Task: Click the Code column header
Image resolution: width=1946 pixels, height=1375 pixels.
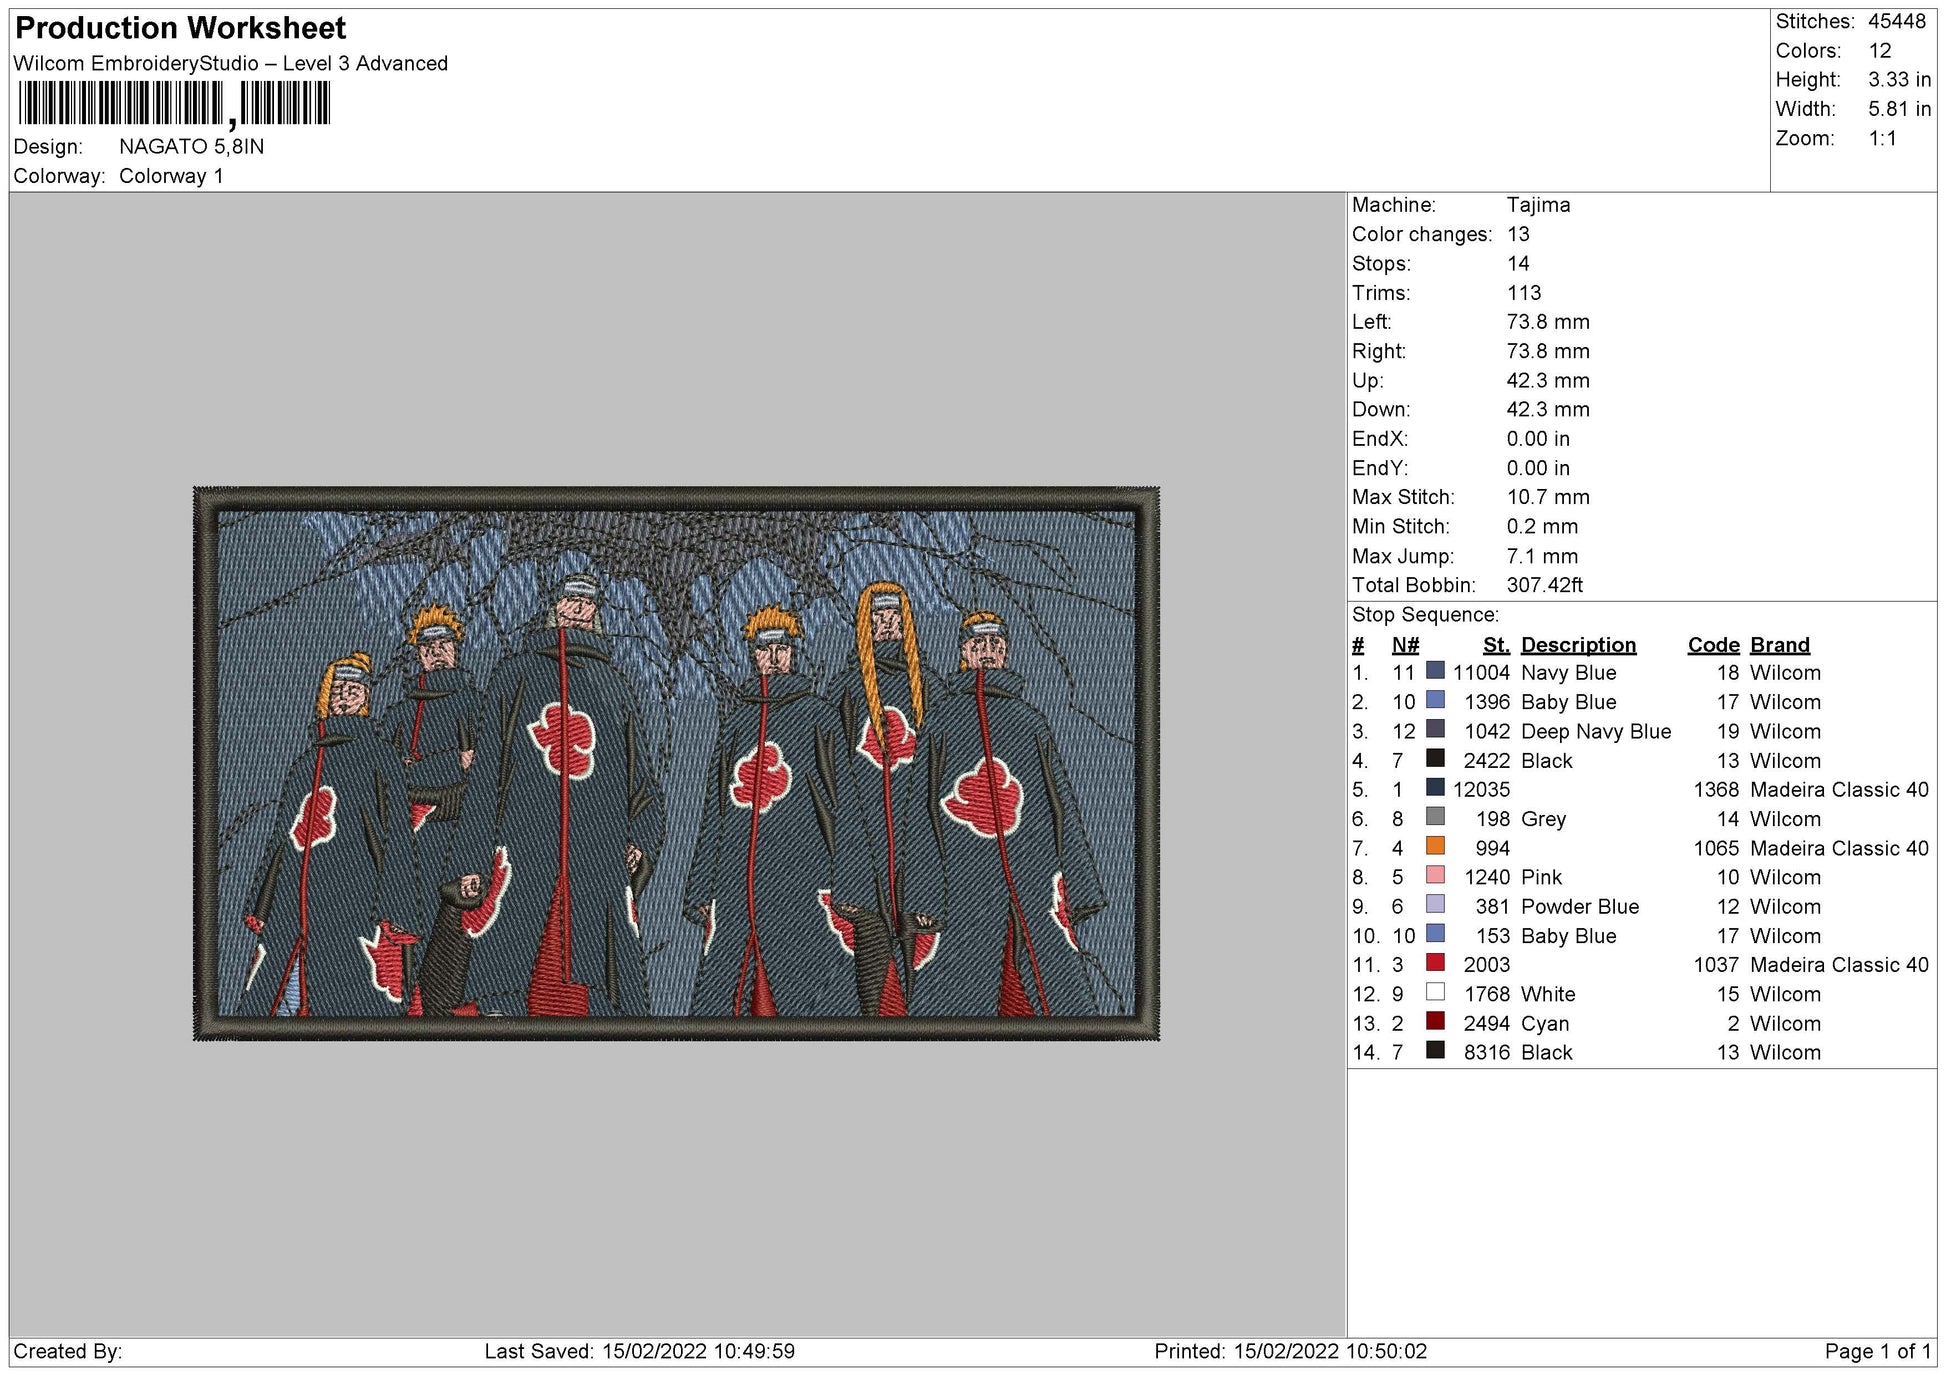Action: coord(1713,645)
